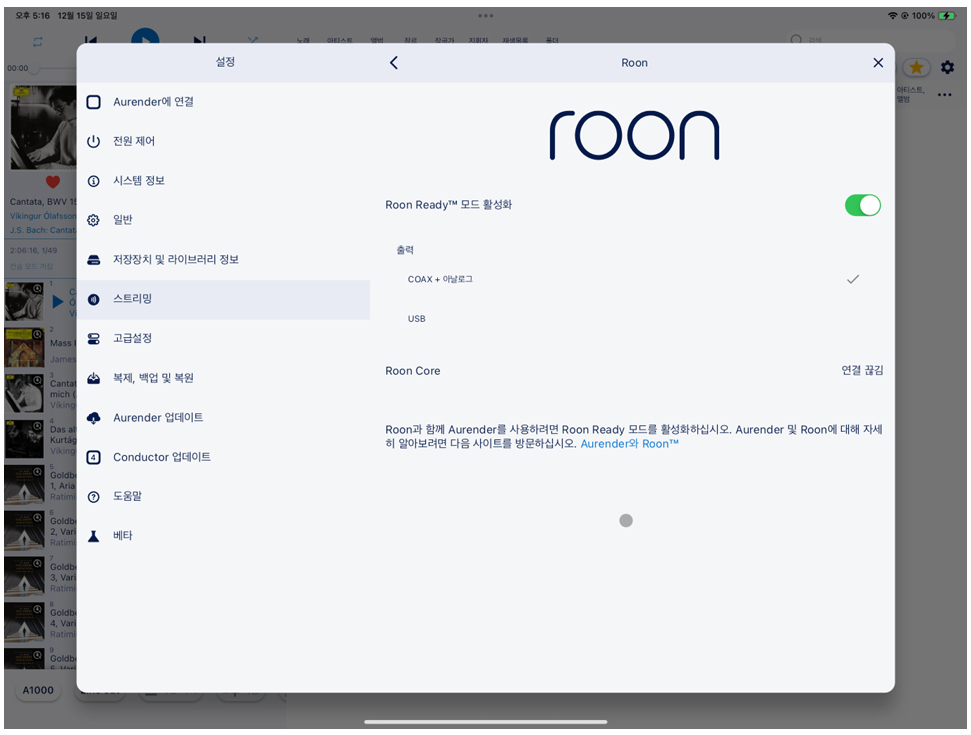Open 시스템 정보 section

pos(224,181)
